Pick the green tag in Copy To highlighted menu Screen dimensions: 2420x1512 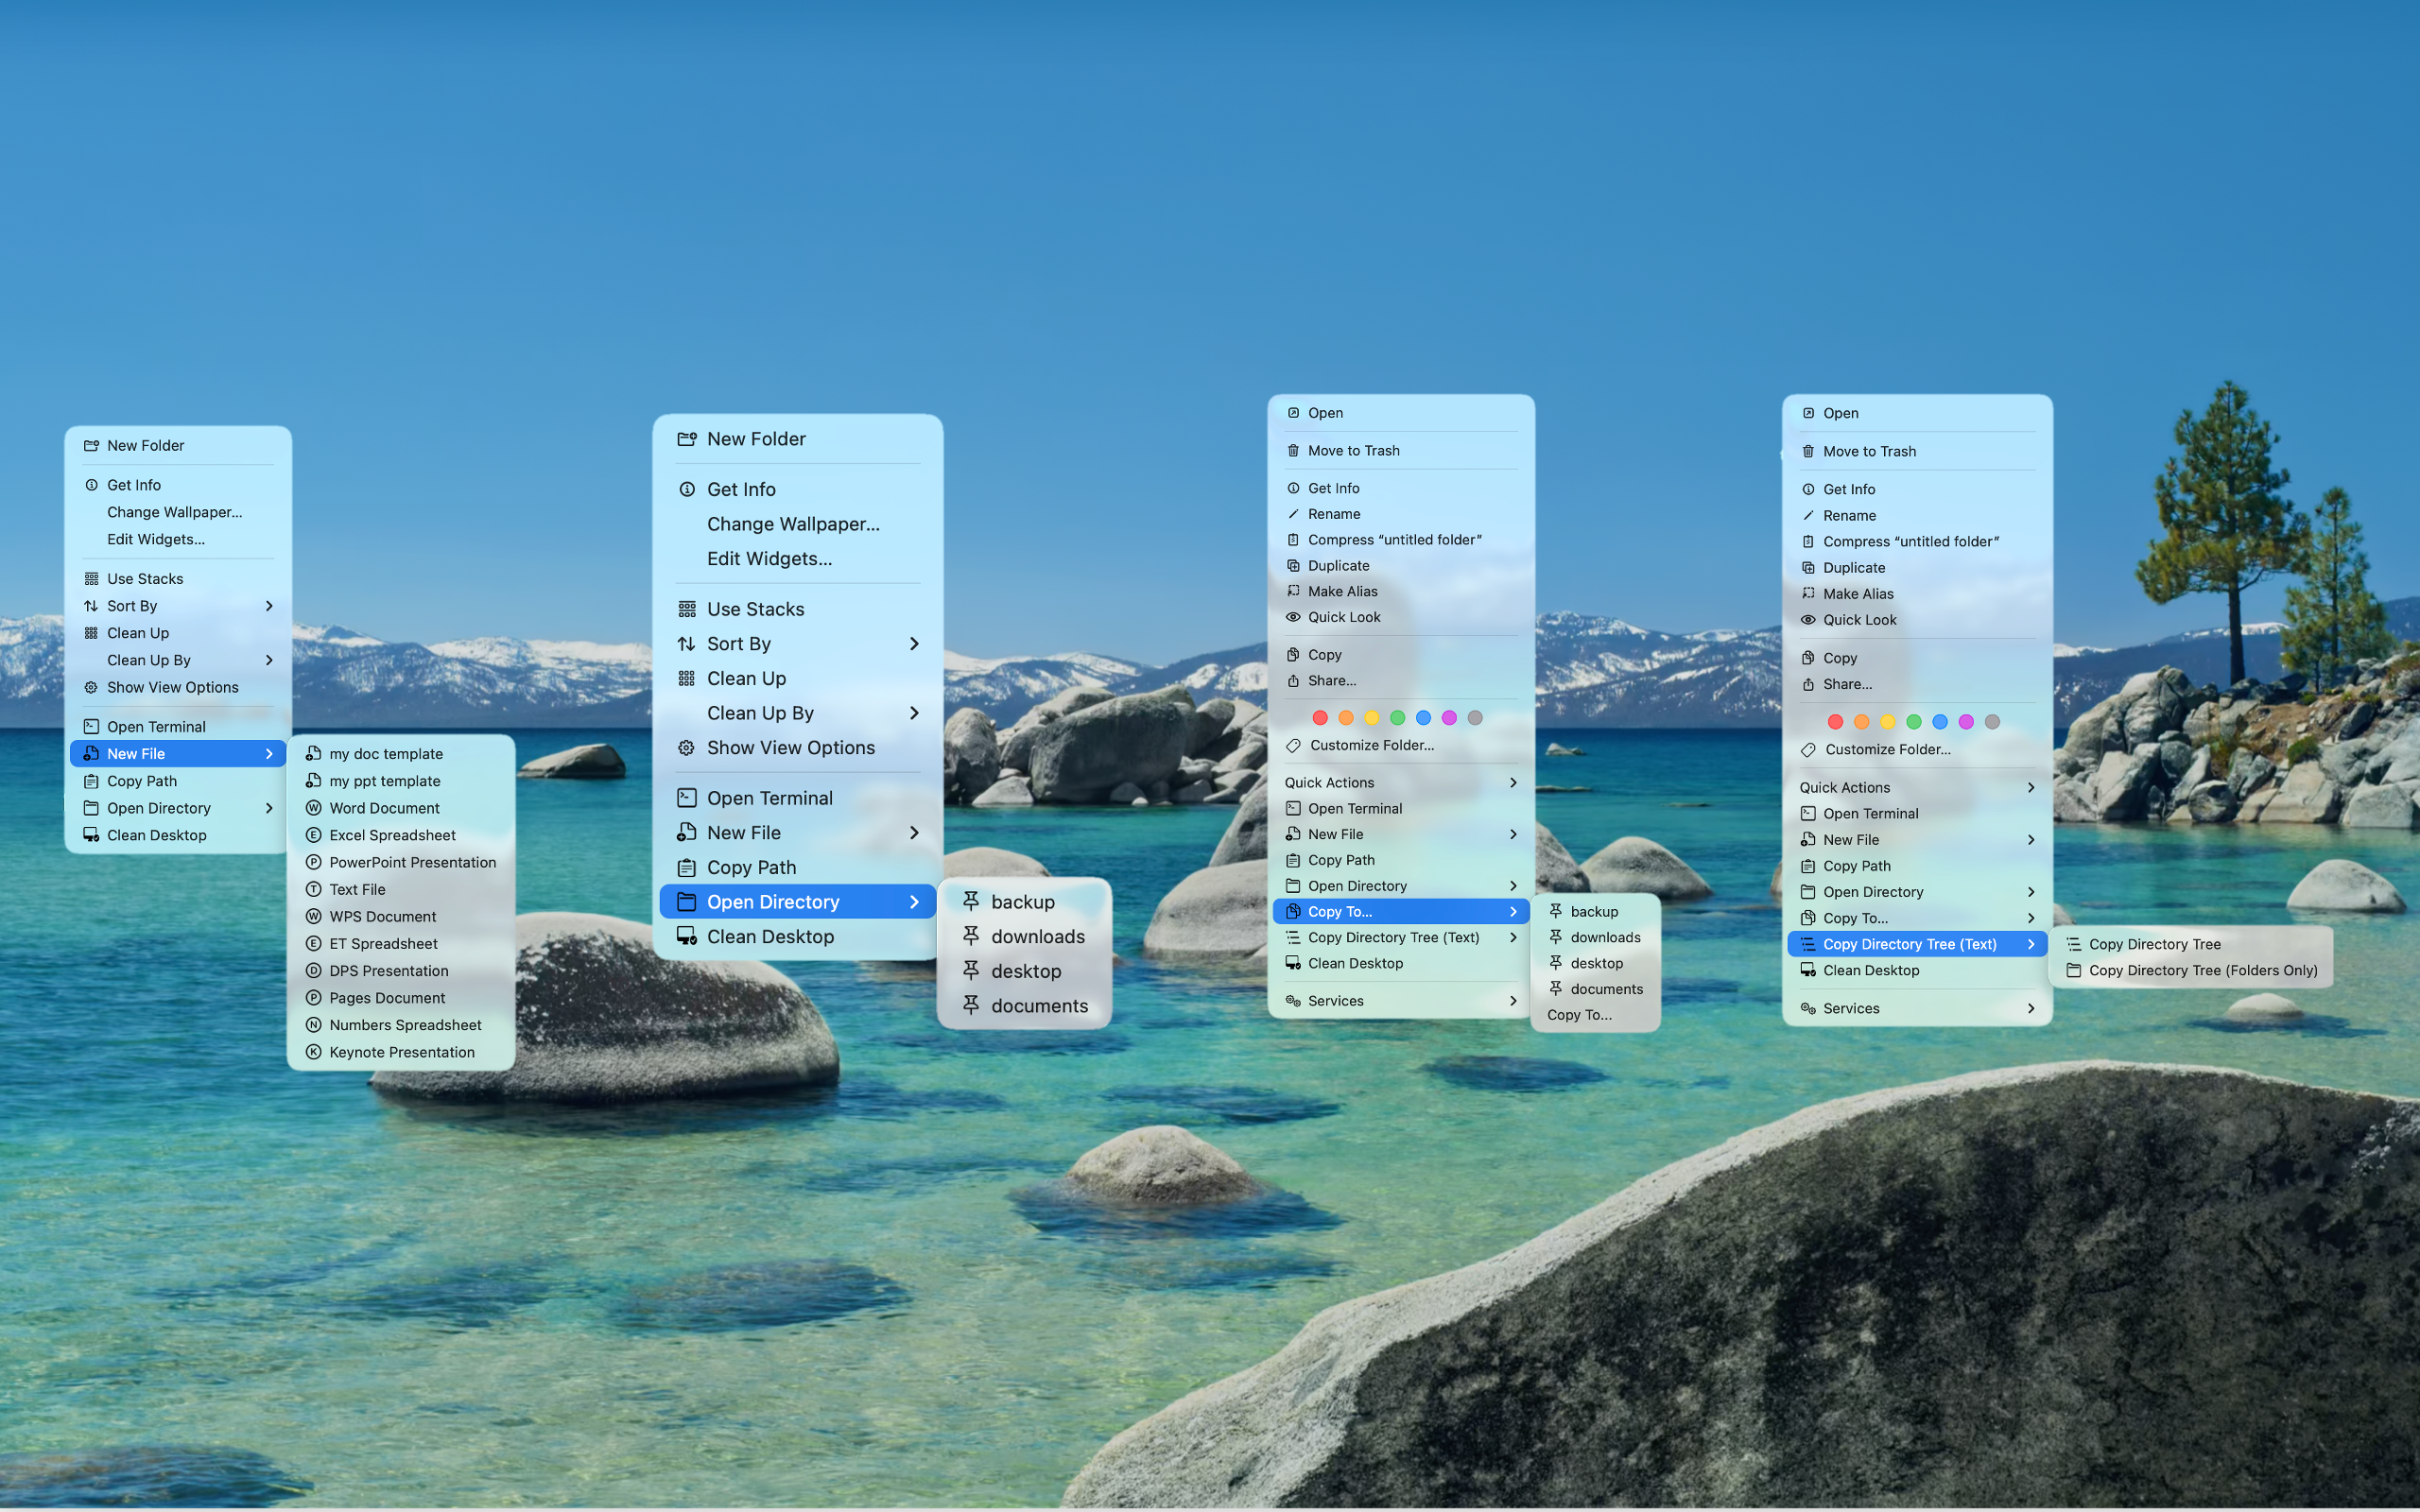(x=1398, y=718)
